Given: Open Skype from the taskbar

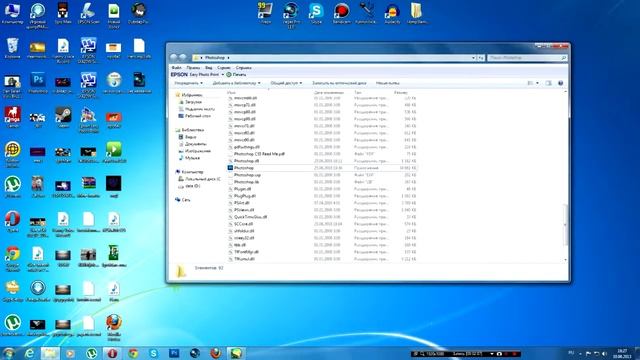Looking at the screenshot, I should [153, 353].
